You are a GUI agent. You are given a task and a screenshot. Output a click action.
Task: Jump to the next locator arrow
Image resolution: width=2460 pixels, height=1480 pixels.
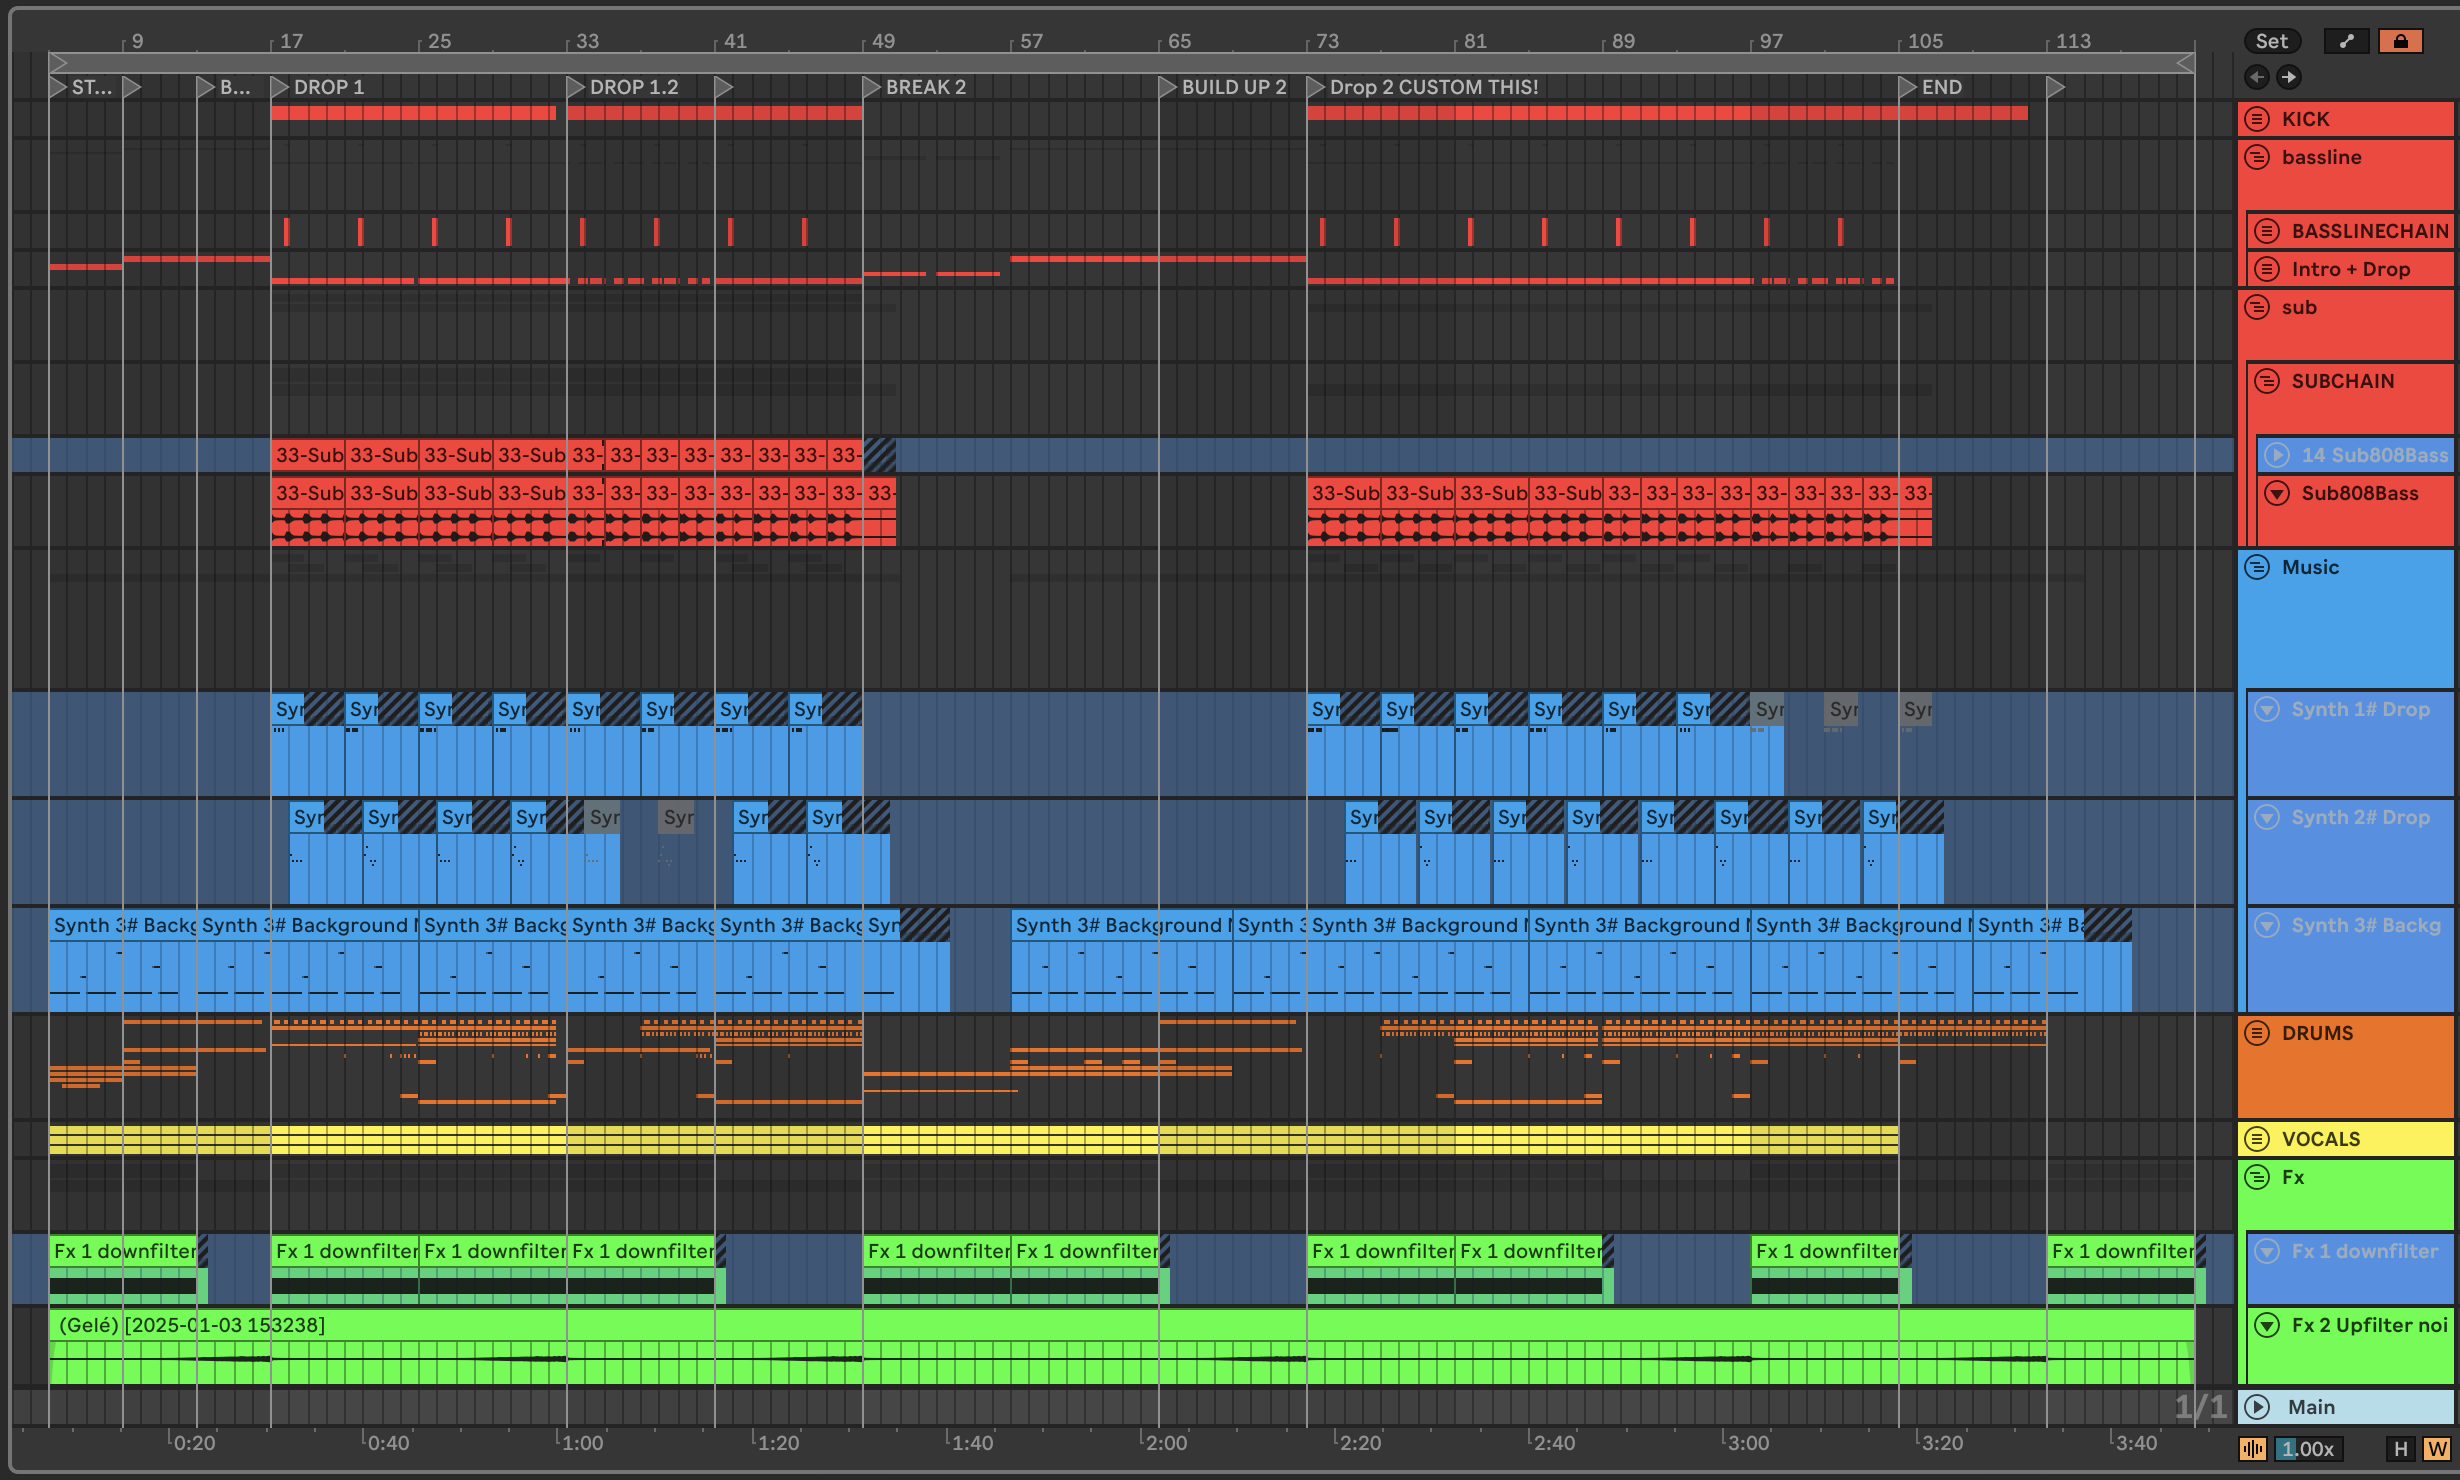click(2289, 77)
